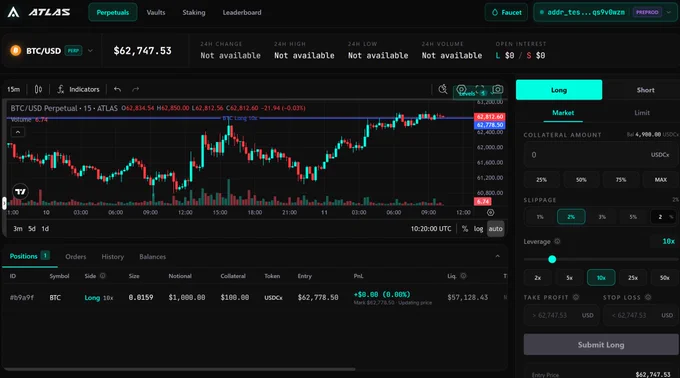
Task: Click the +$0.00 (0.00%) PnL value
Action: pos(382,294)
